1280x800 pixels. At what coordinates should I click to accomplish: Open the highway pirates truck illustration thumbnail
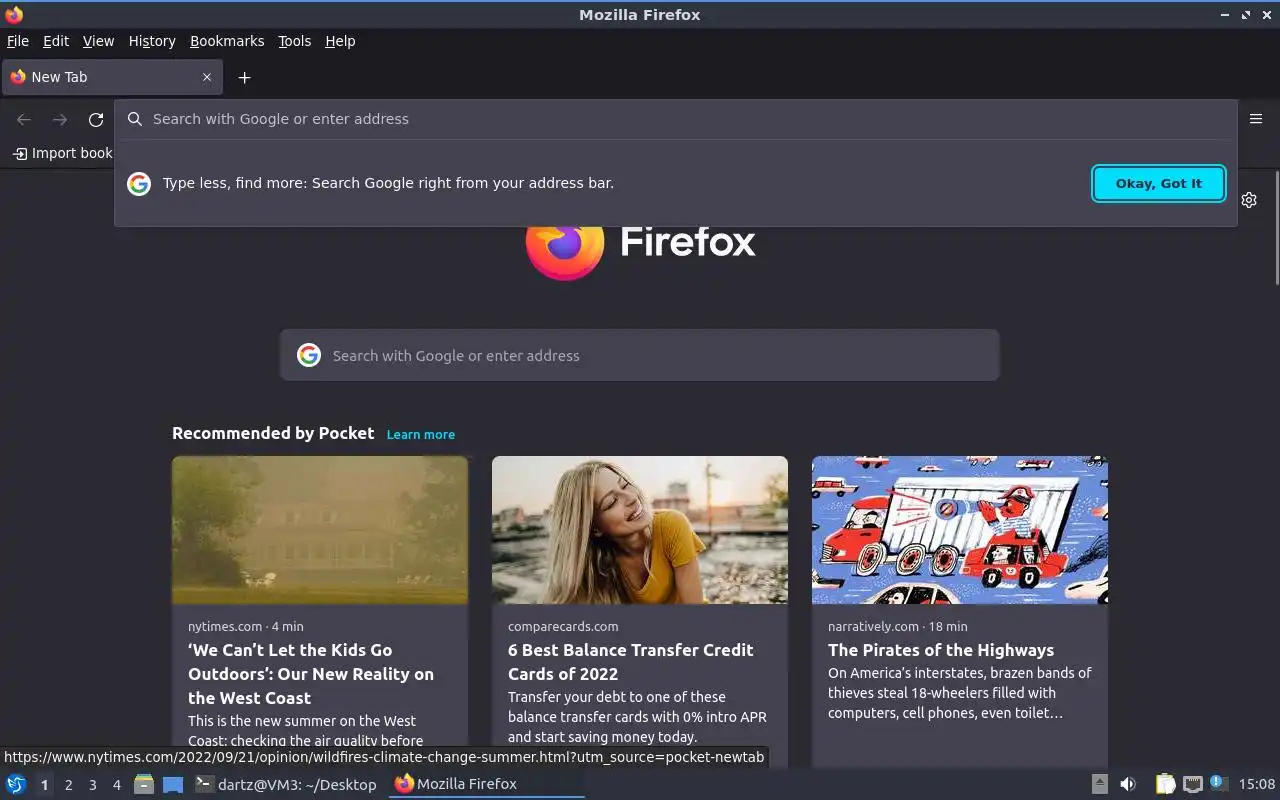960,530
